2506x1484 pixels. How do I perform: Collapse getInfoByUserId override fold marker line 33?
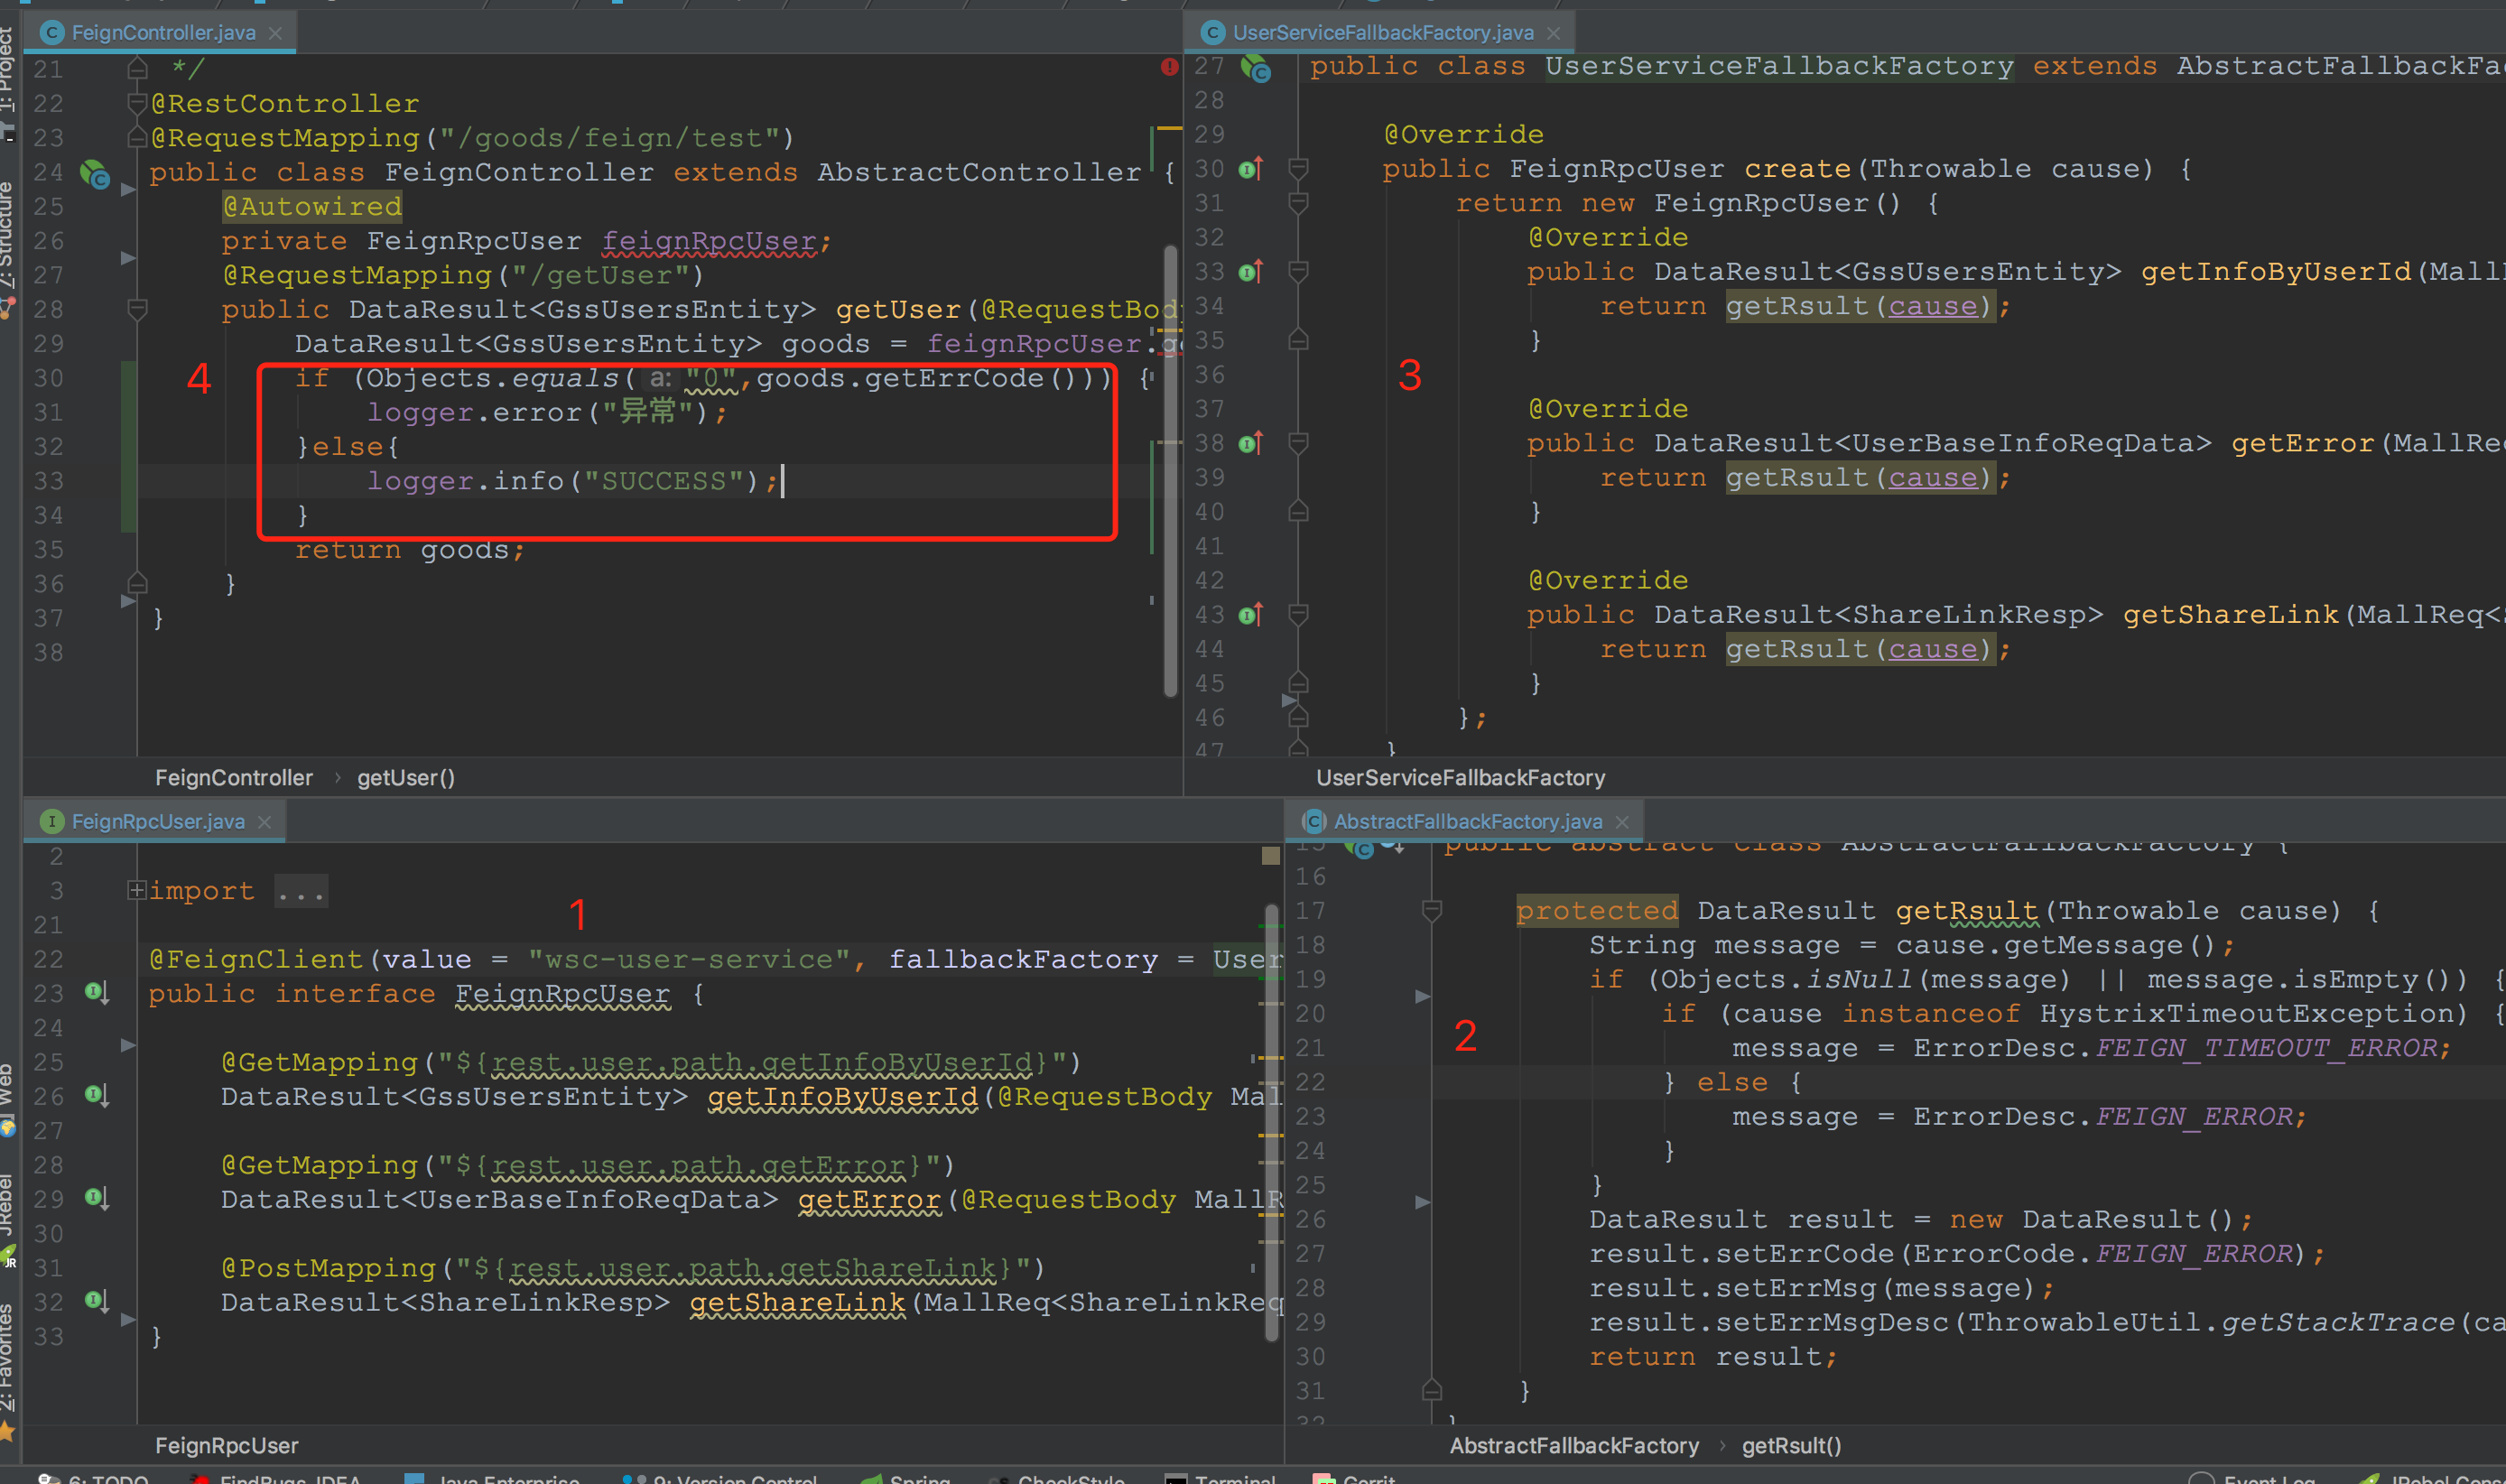pyautogui.click(x=1298, y=271)
